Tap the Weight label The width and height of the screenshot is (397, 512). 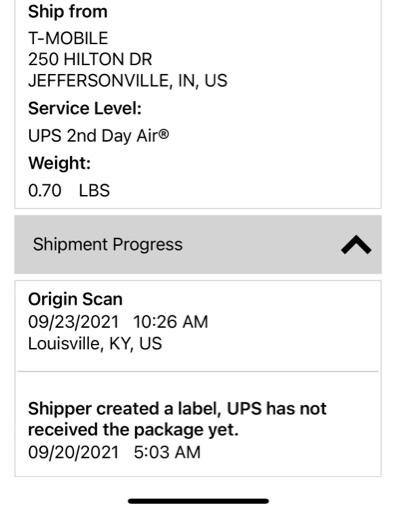59,163
